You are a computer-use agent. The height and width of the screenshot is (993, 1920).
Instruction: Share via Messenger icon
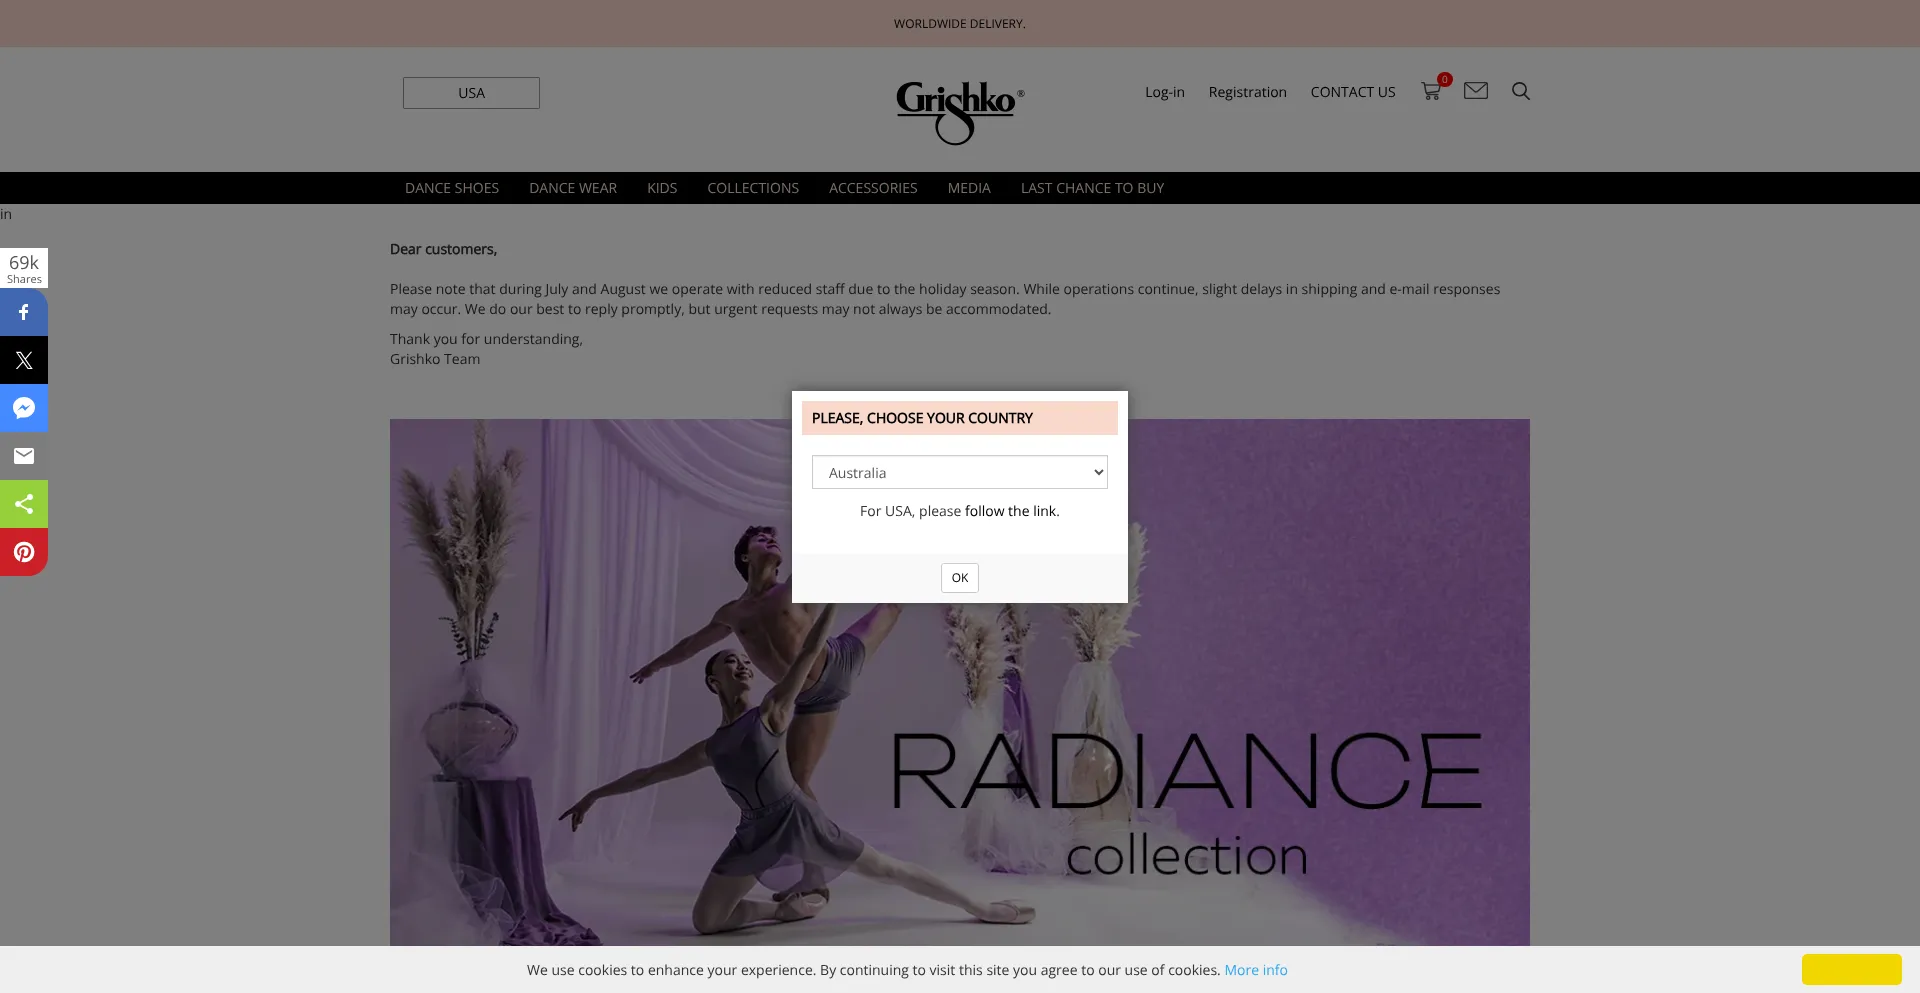click(24, 408)
